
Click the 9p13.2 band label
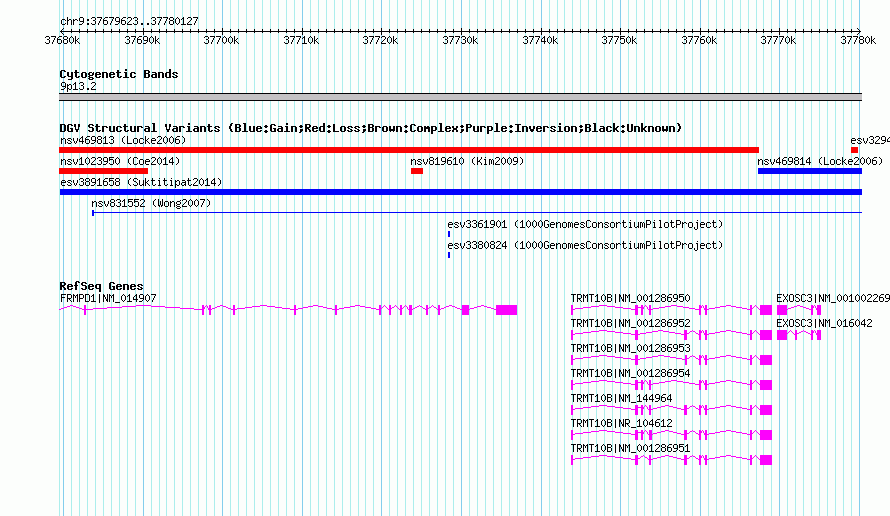[78, 86]
